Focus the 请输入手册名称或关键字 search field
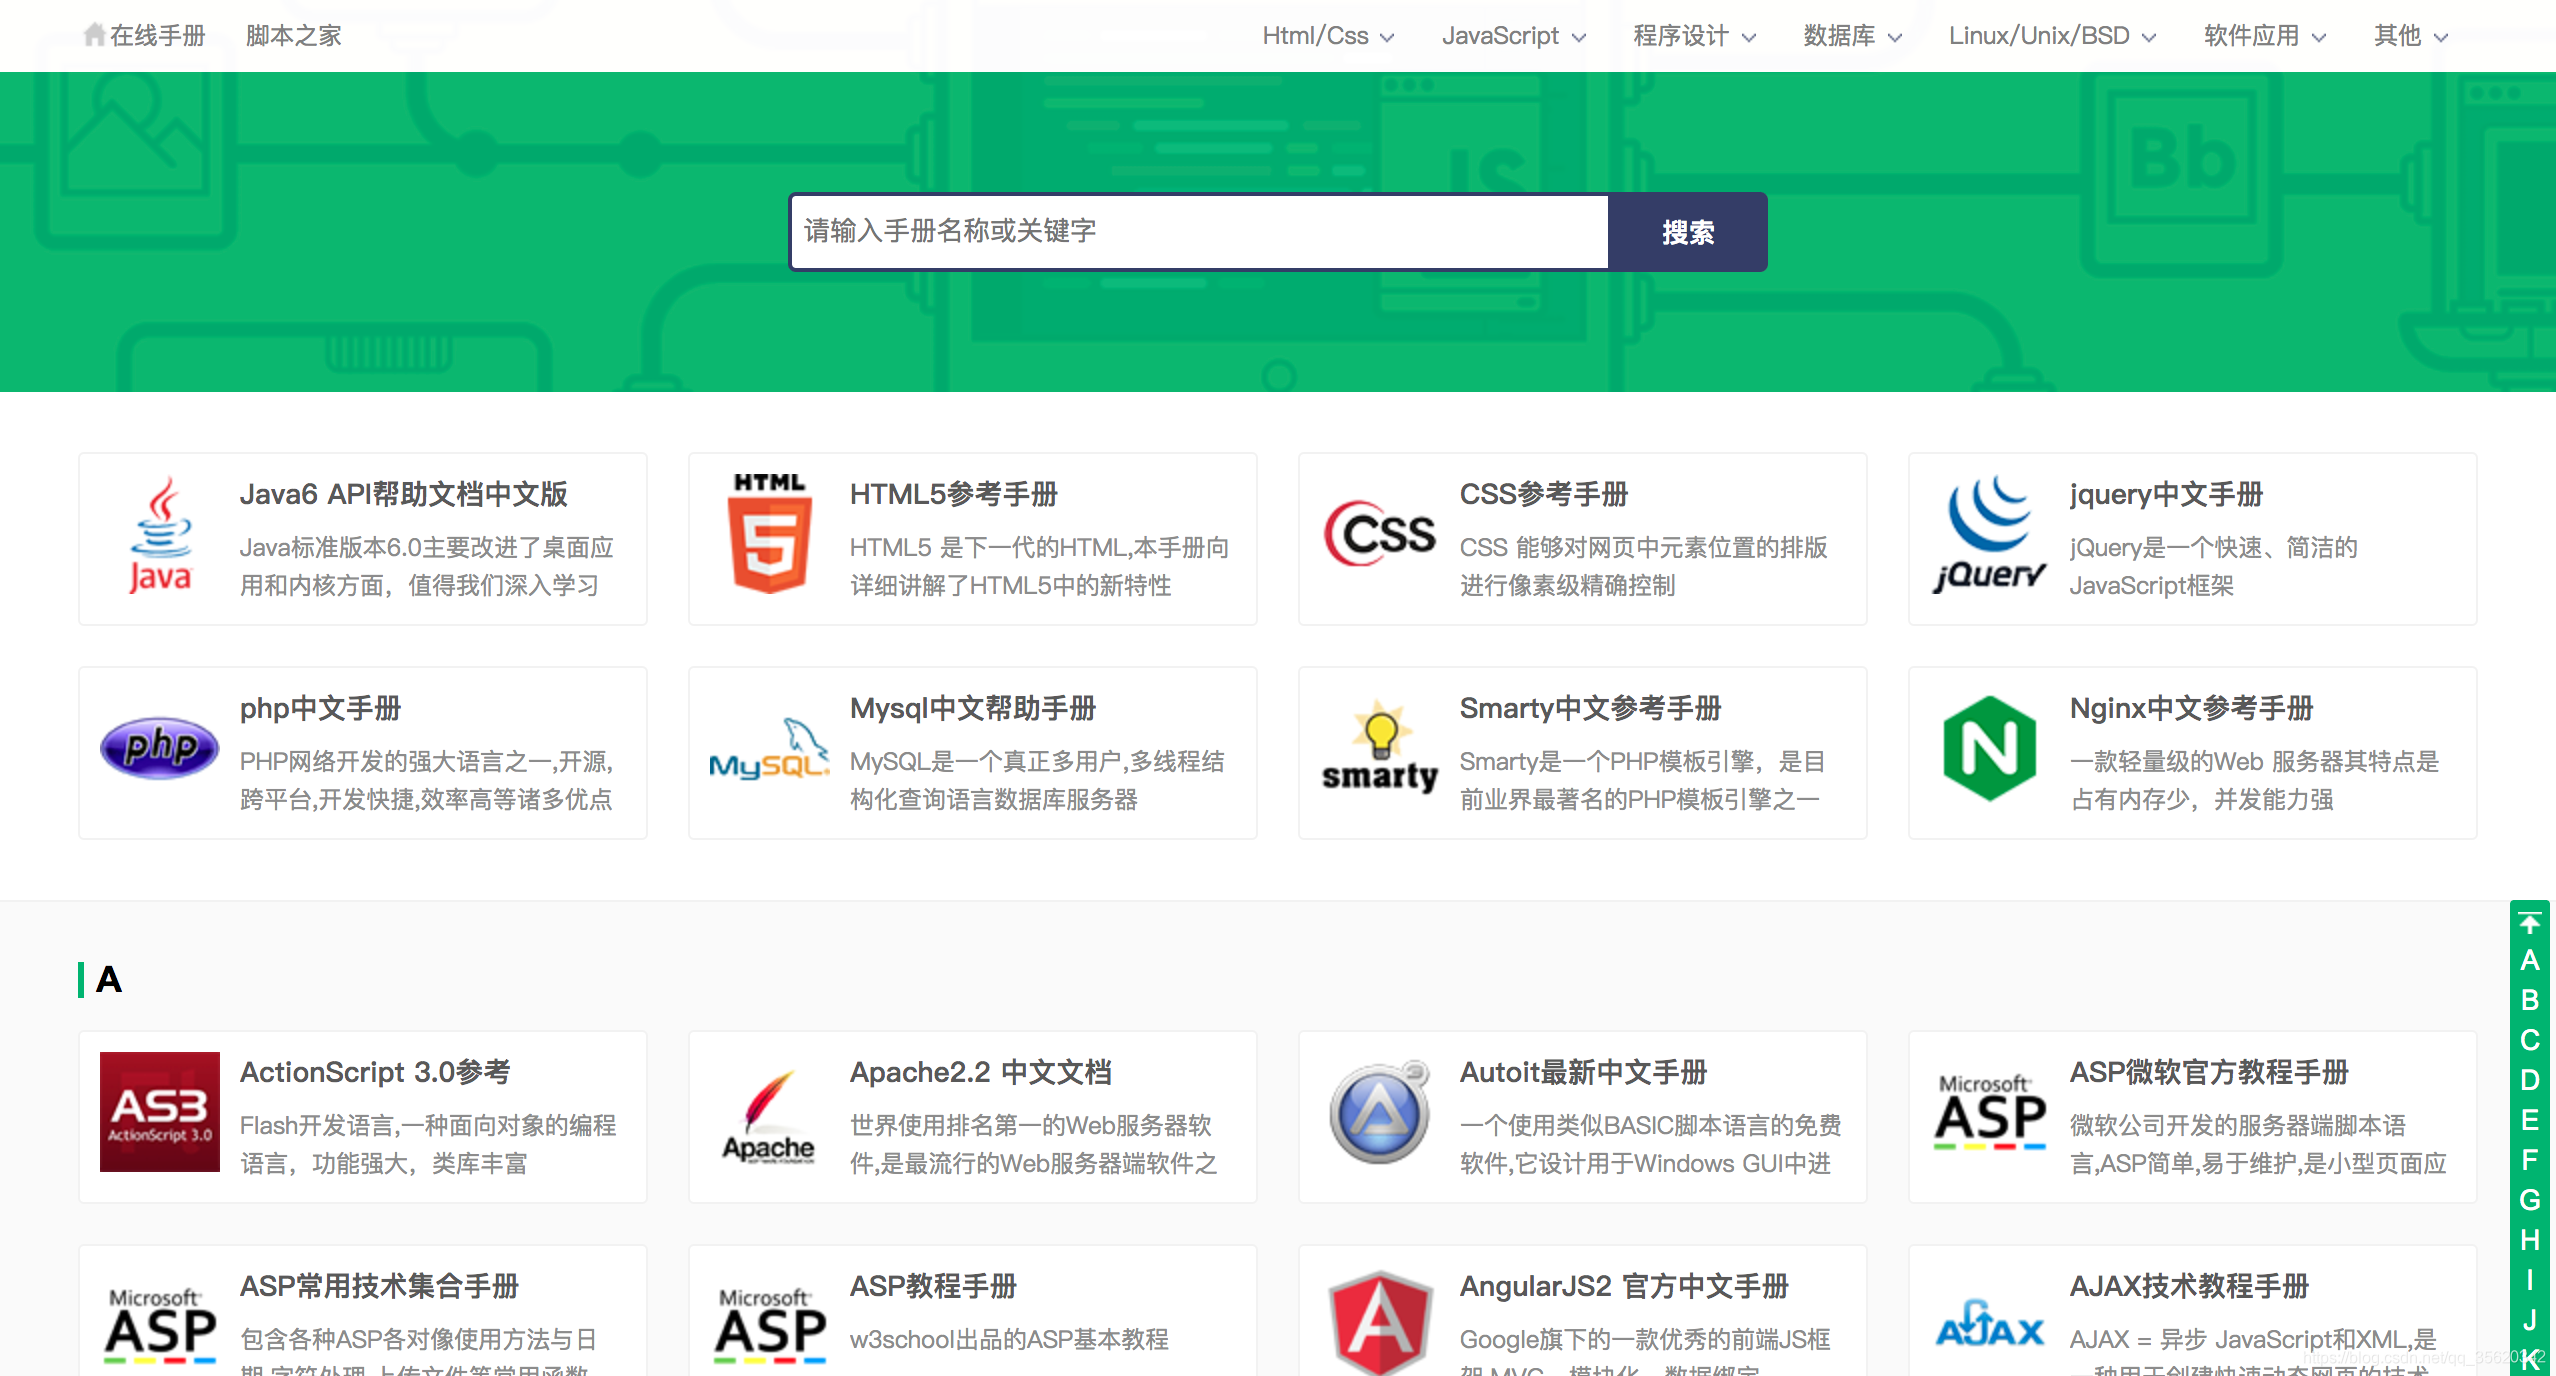2556x1376 pixels. (1199, 232)
